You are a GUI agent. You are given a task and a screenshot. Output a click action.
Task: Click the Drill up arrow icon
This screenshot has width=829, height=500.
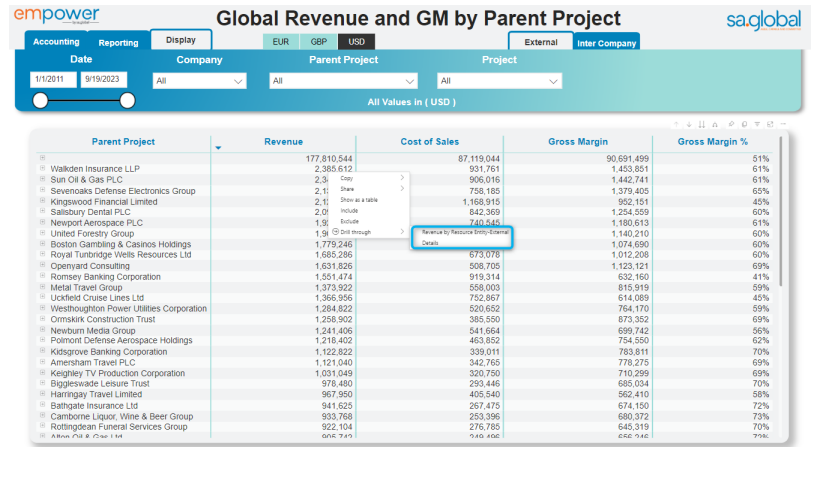click(676, 124)
